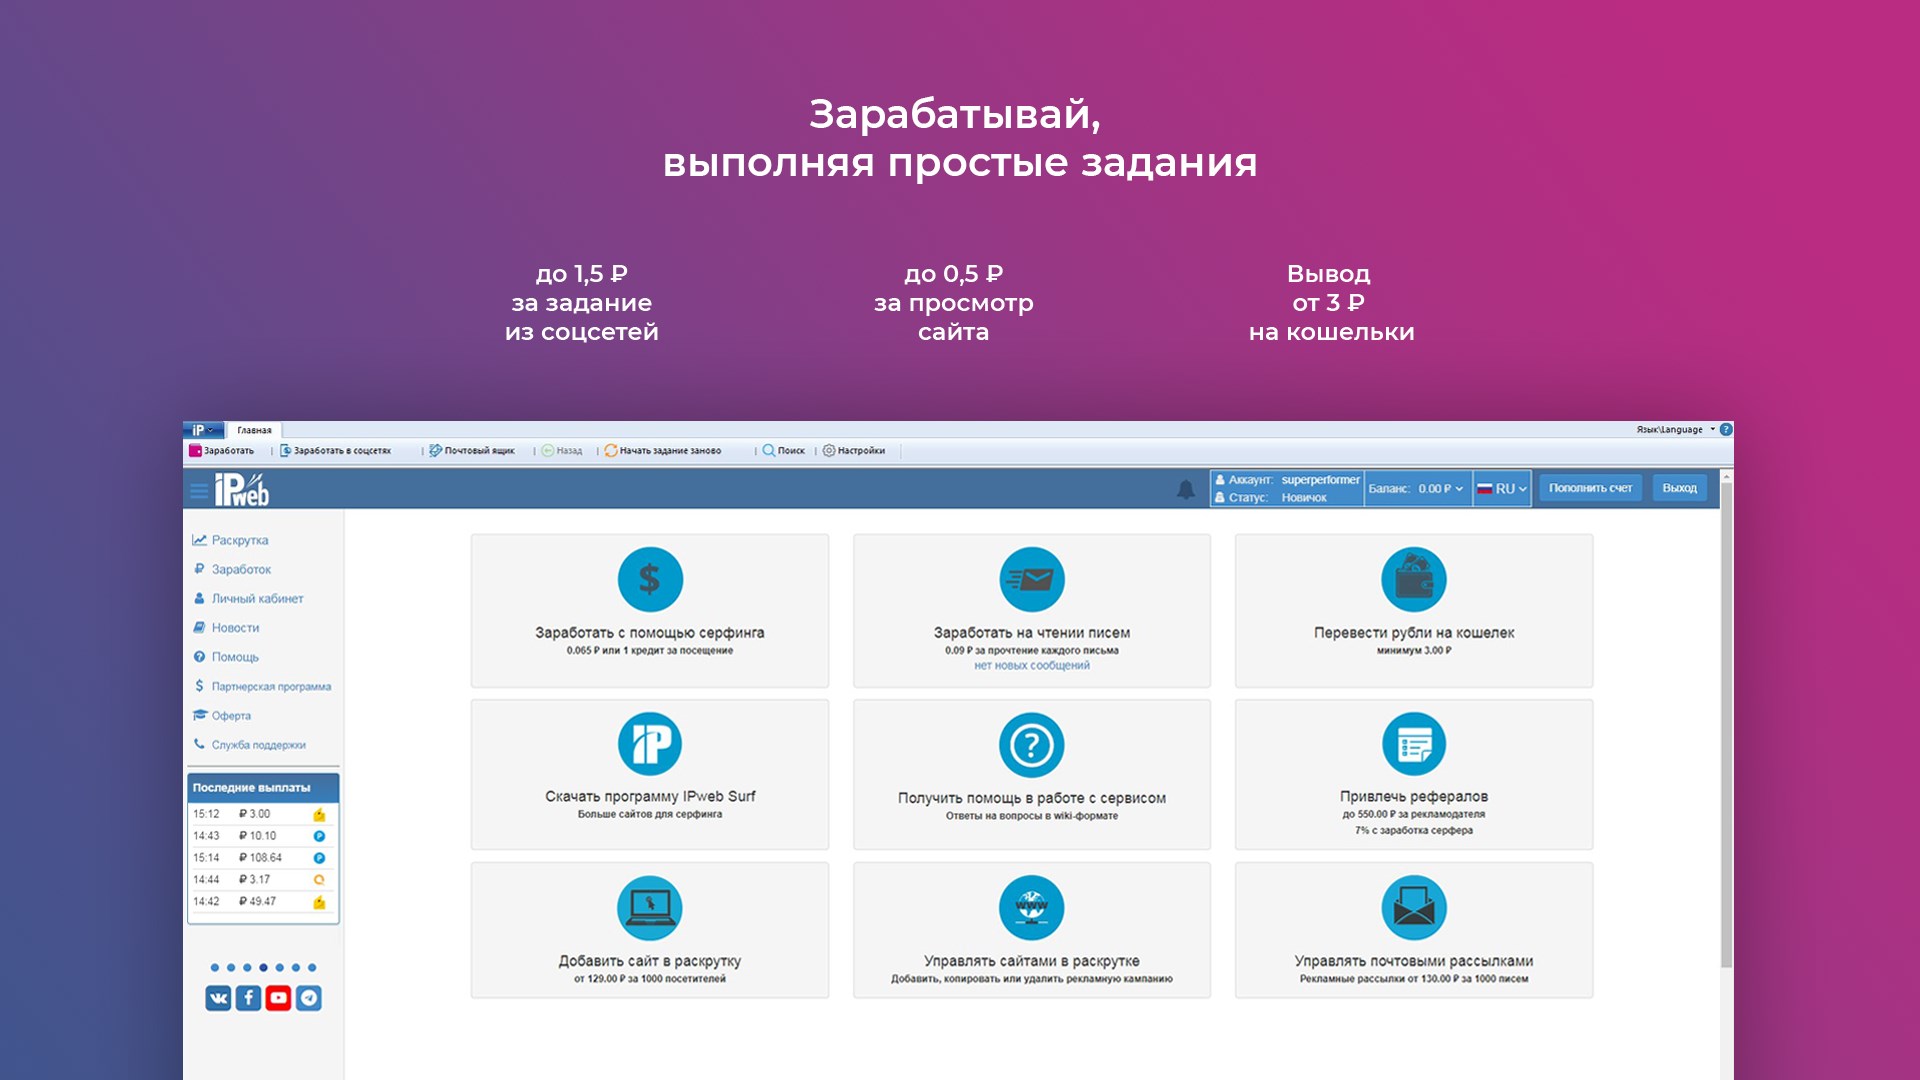Click Заработать в соцсетях toolbar item
This screenshot has height=1080, width=1920.
(336, 451)
